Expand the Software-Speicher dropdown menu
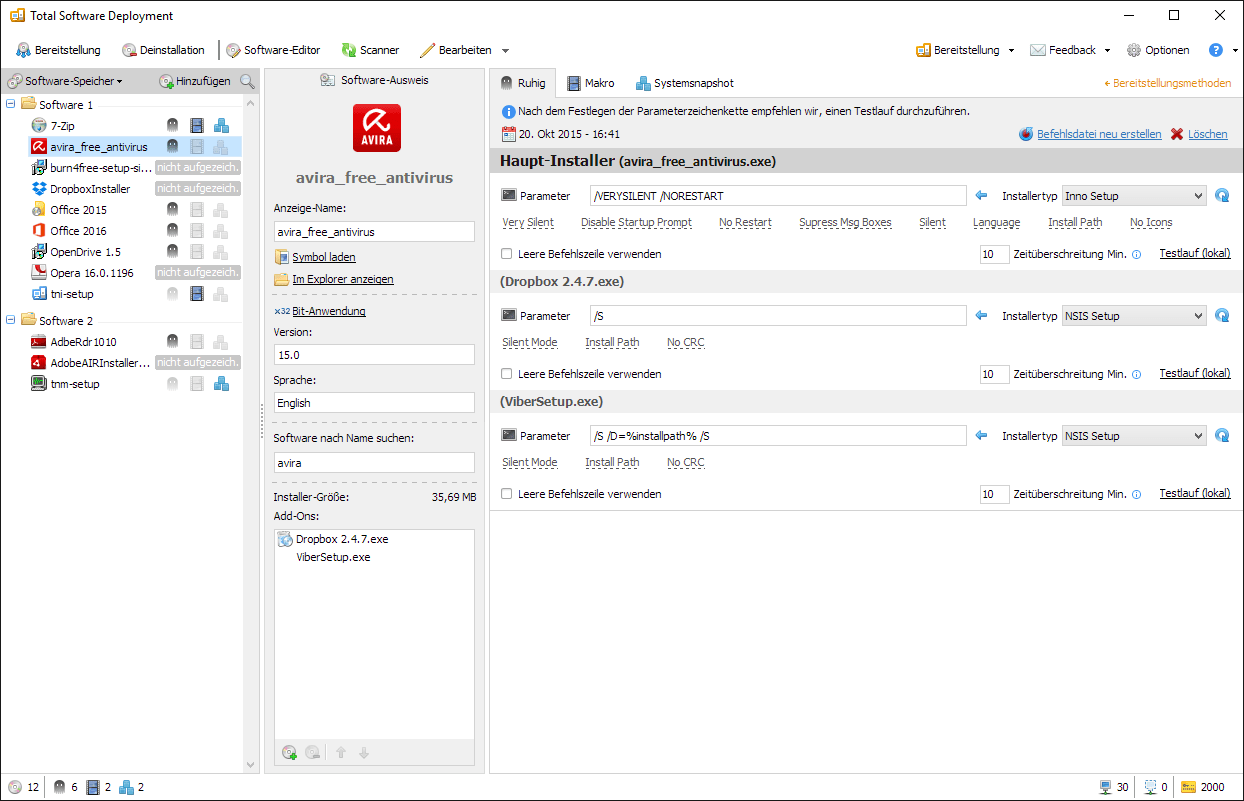1244x801 pixels. click(x=66, y=81)
